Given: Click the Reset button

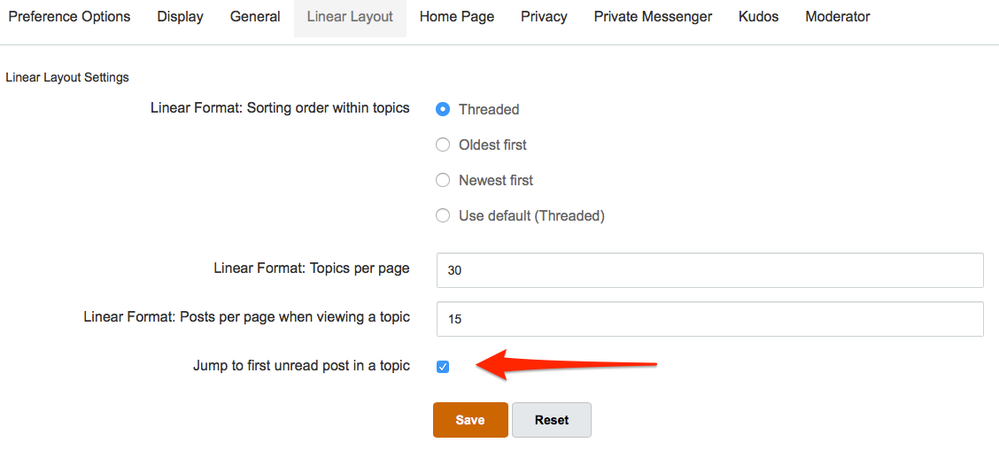Looking at the screenshot, I should (552, 420).
